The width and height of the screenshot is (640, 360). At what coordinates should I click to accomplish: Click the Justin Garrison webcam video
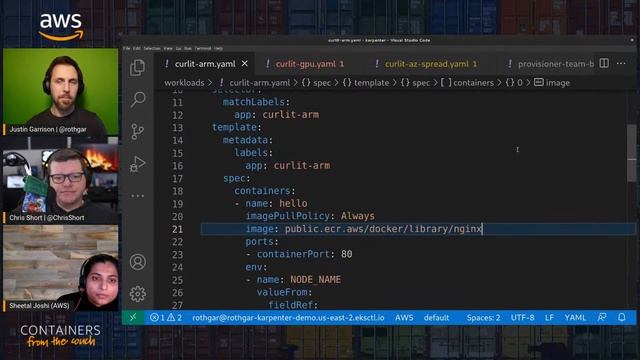[60, 92]
